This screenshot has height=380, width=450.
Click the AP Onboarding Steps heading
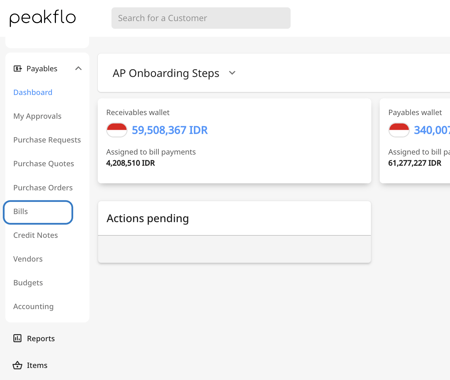166,73
